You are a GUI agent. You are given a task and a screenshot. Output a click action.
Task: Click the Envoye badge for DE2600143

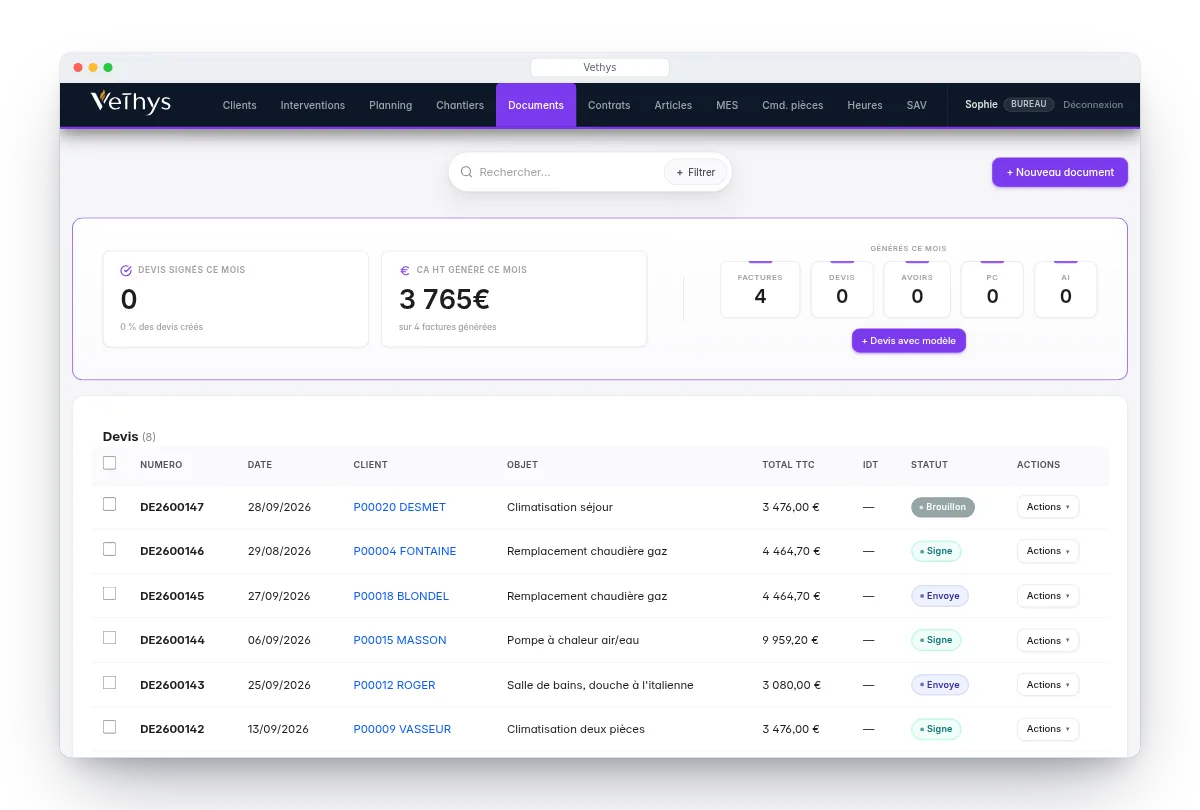[x=940, y=685]
